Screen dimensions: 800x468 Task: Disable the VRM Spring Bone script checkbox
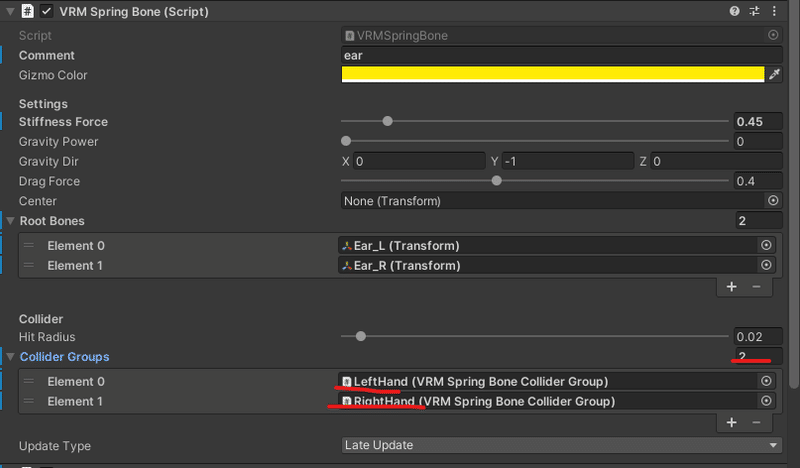pos(47,11)
